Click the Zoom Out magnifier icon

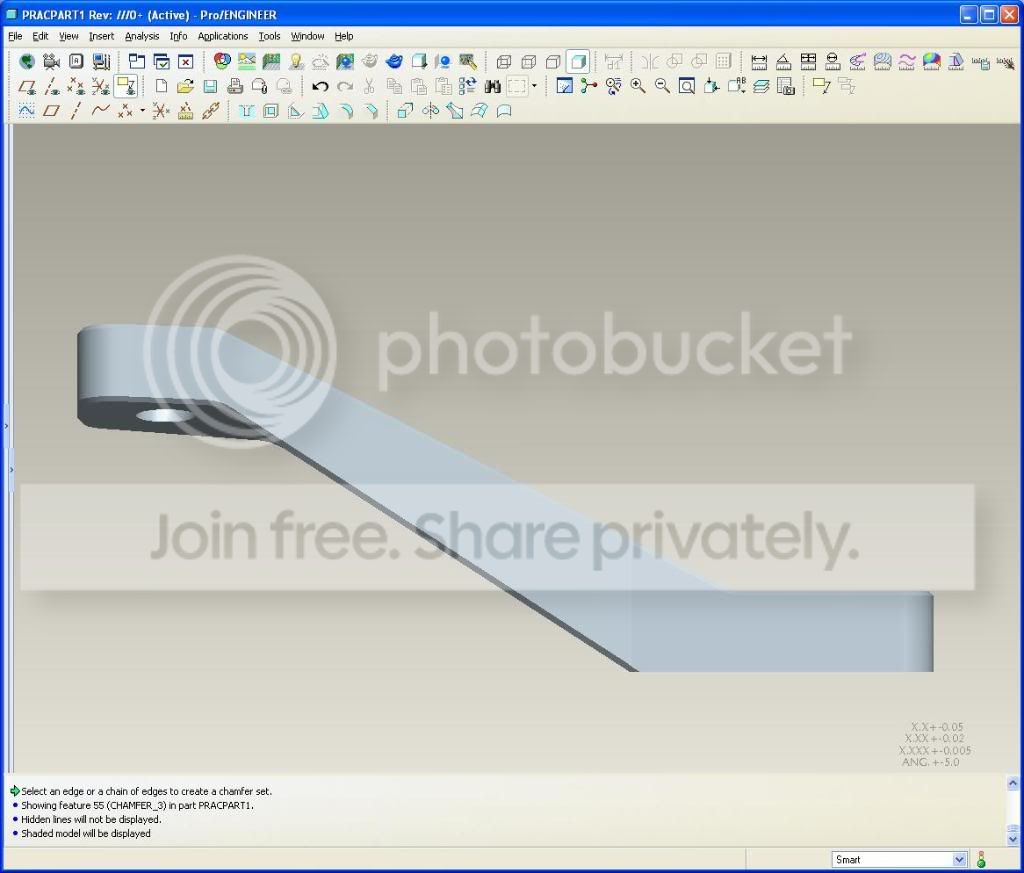point(662,86)
